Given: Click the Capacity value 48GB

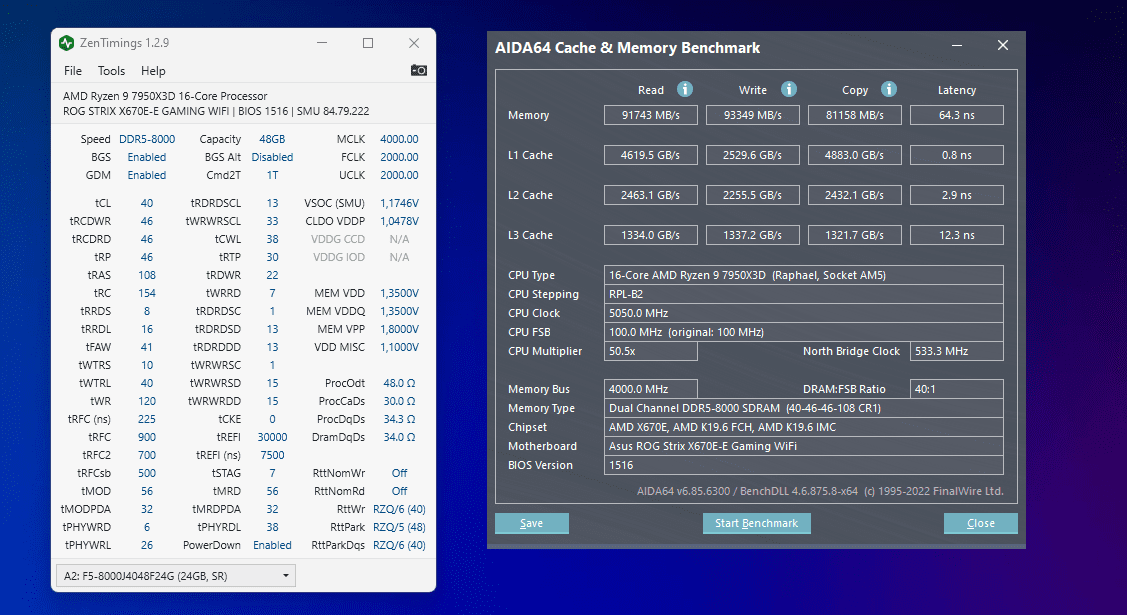Looking at the screenshot, I should pos(272,139).
